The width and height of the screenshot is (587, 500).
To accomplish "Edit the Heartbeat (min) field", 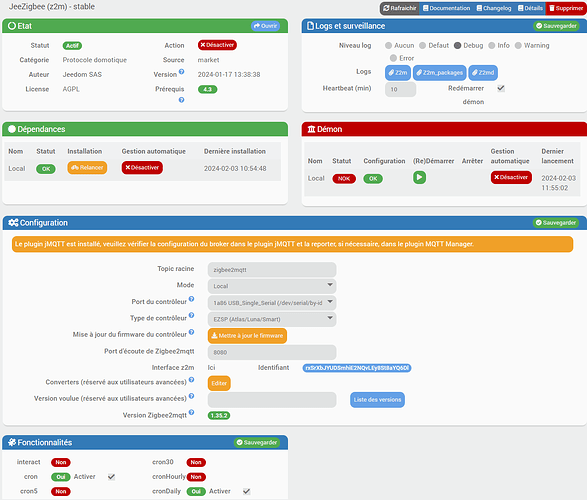I will pos(400,89).
